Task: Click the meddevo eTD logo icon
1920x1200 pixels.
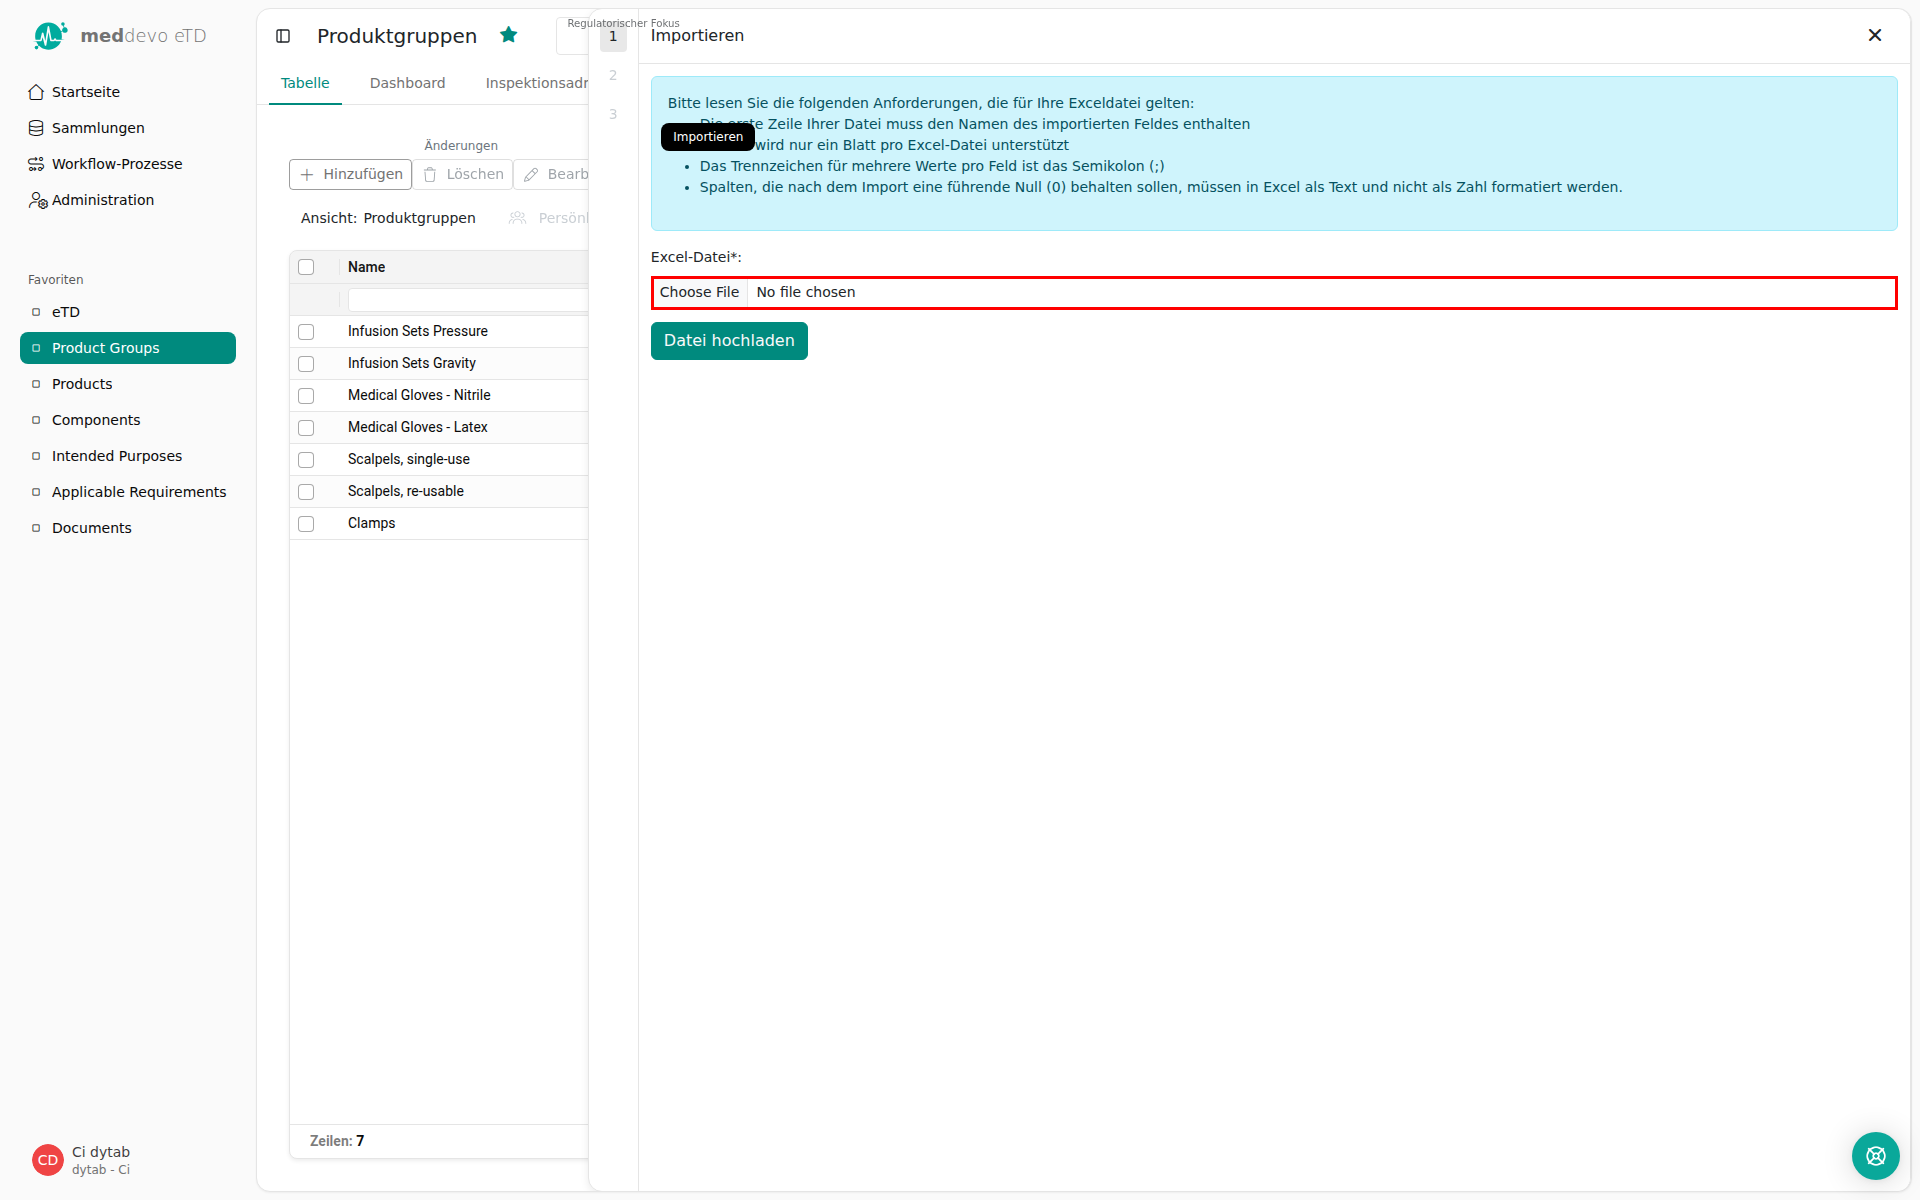Action: point(50,36)
